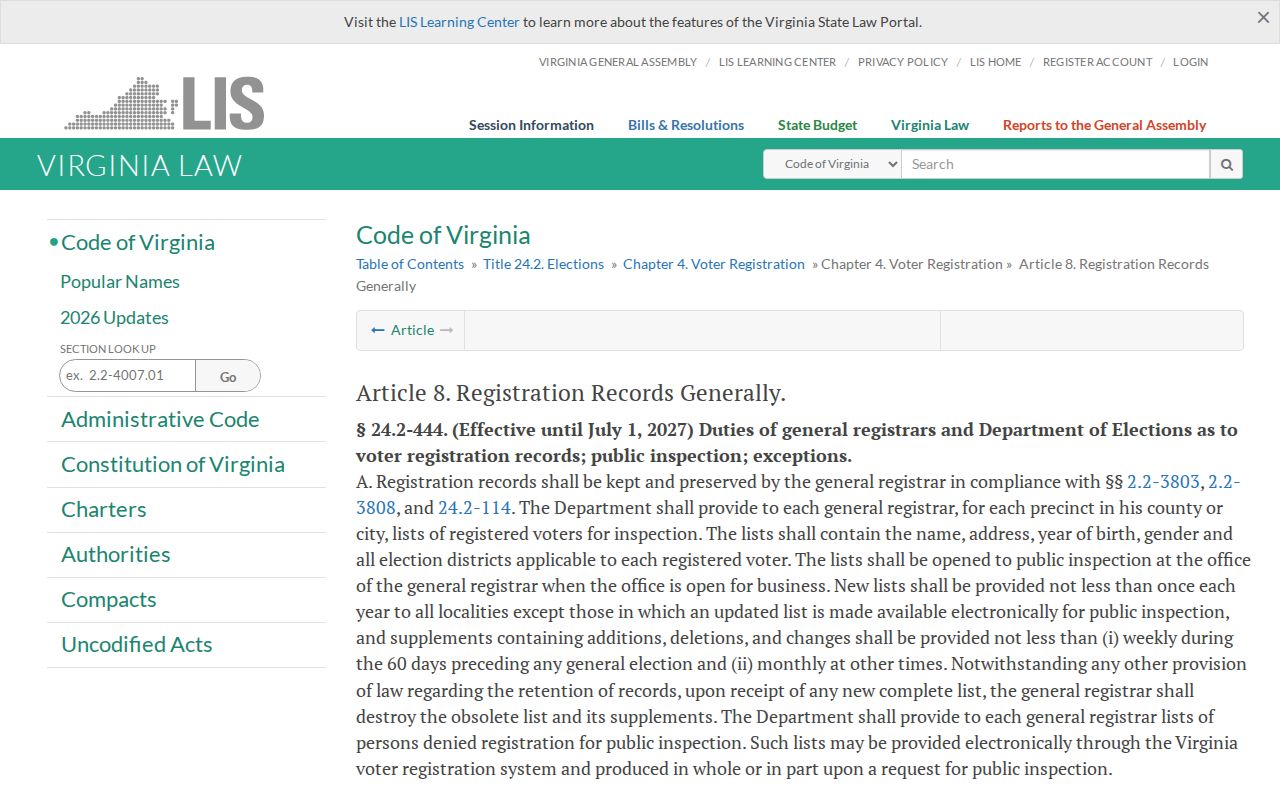Open the Session Information menu
This screenshot has width=1280, height=800.
click(531, 125)
